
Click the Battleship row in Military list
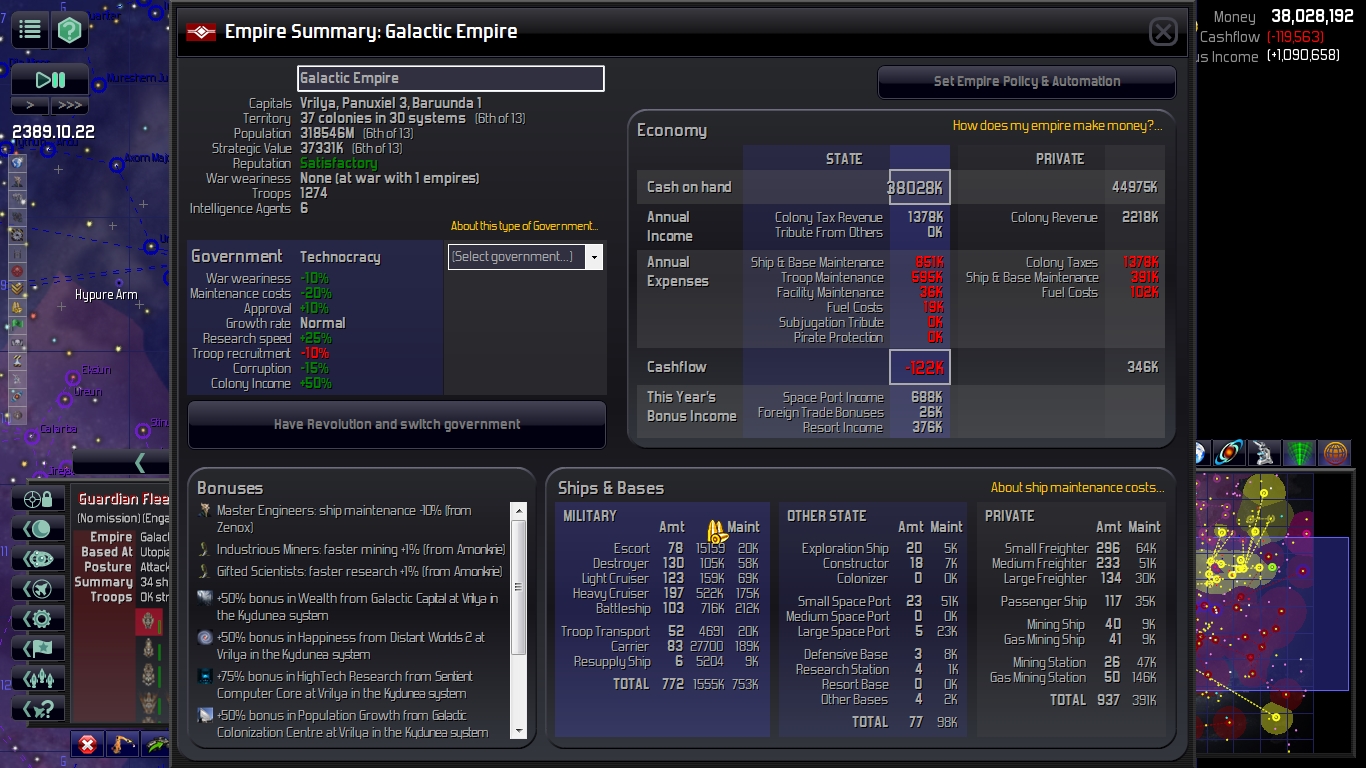coord(661,608)
